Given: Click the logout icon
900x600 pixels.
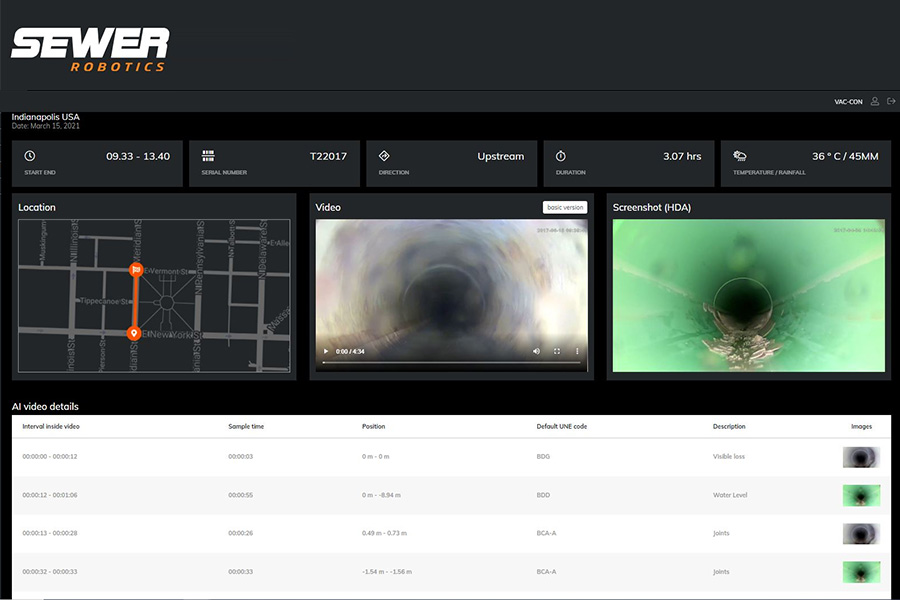Looking at the screenshot, I should coord(890,101).
